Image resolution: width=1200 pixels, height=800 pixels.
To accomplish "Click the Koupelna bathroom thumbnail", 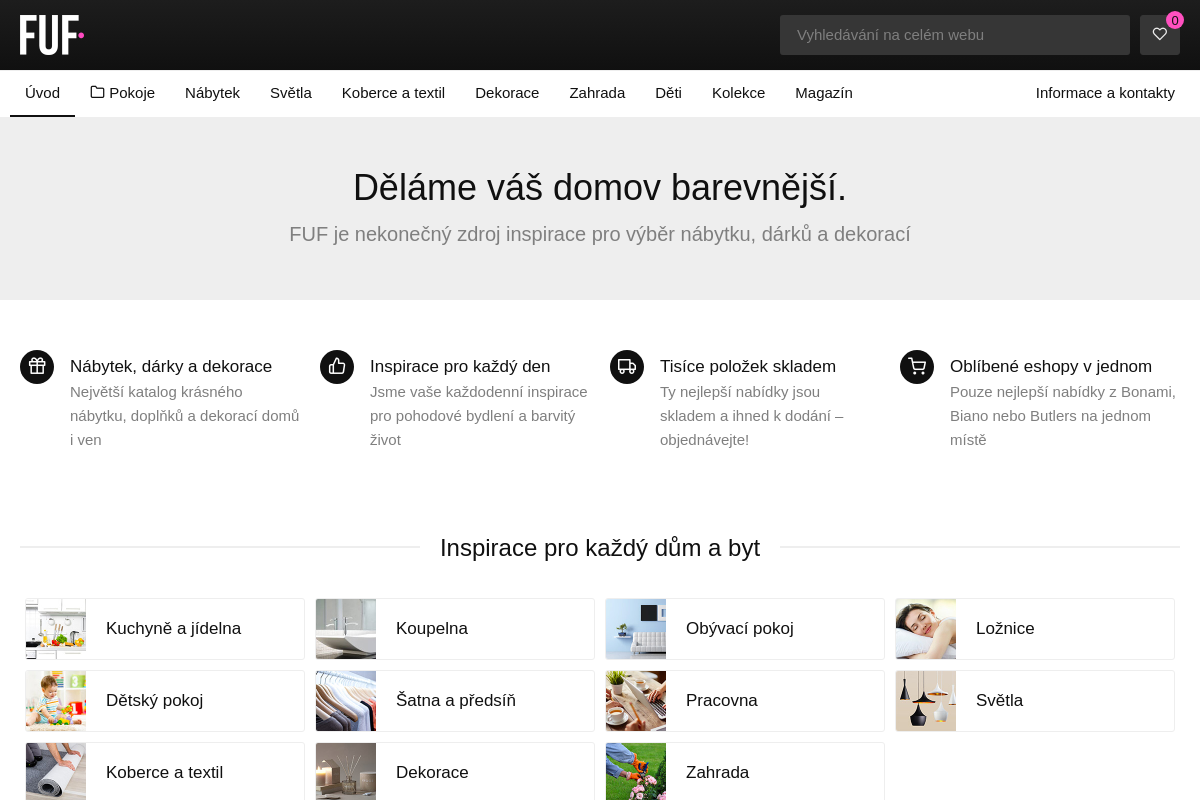I will click(x=346, y=629).
